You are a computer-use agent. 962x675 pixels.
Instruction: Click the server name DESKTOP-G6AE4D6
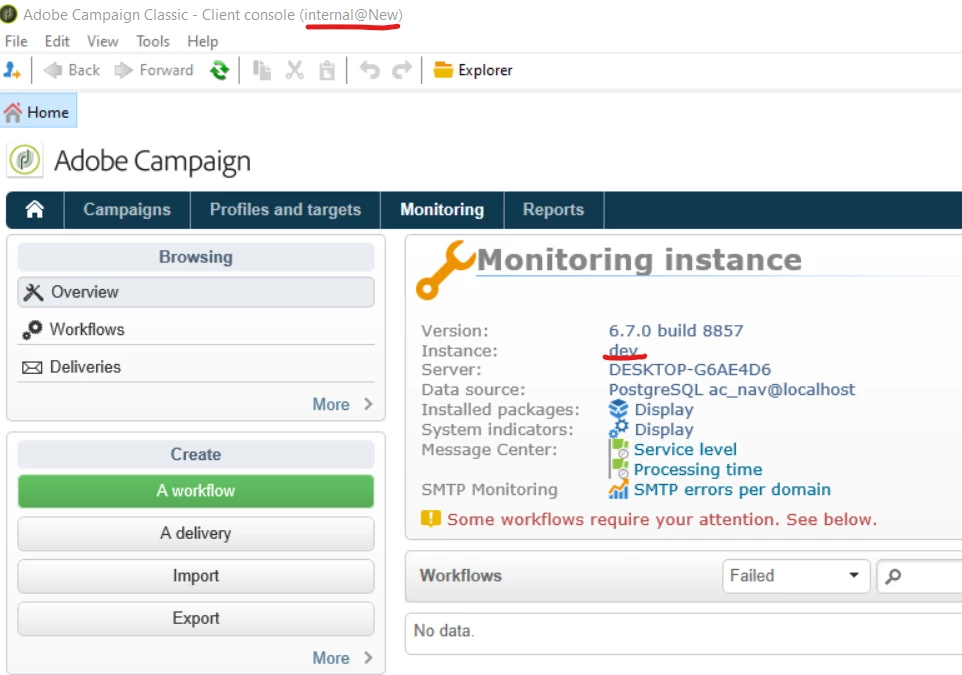(690, 369)
